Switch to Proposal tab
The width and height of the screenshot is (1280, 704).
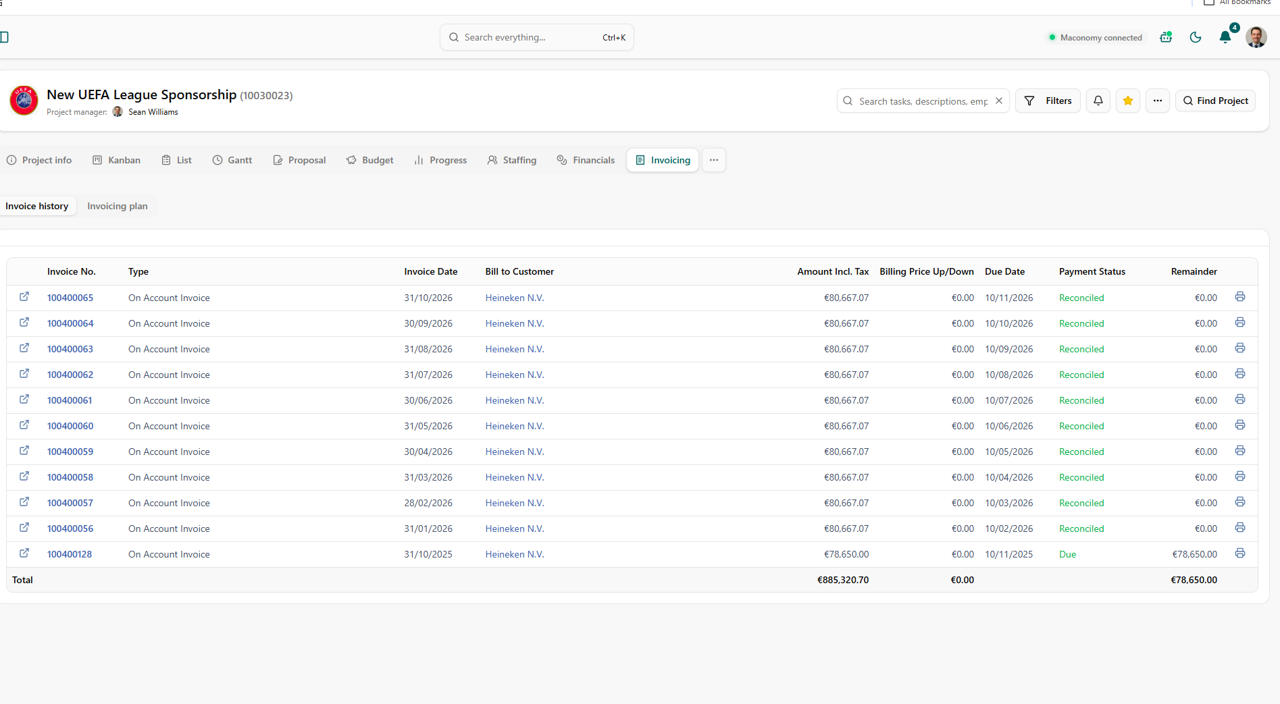point(299,160)
